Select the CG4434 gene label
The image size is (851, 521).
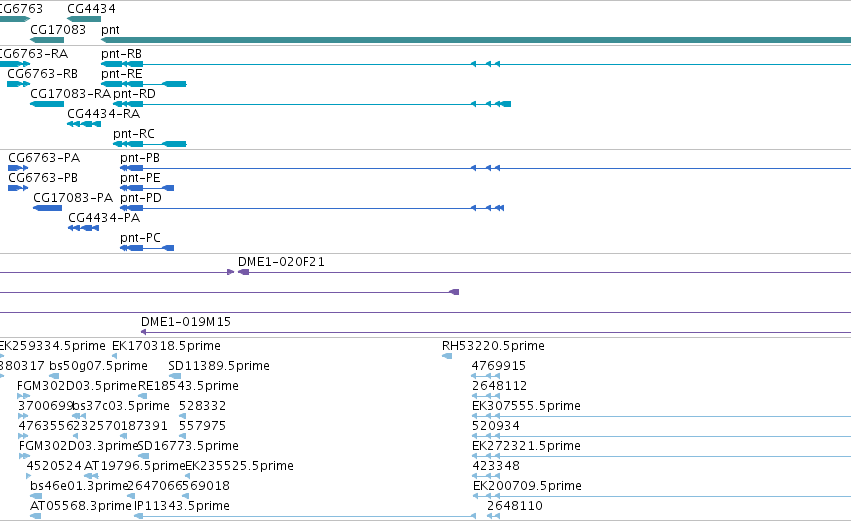(91, 9)
